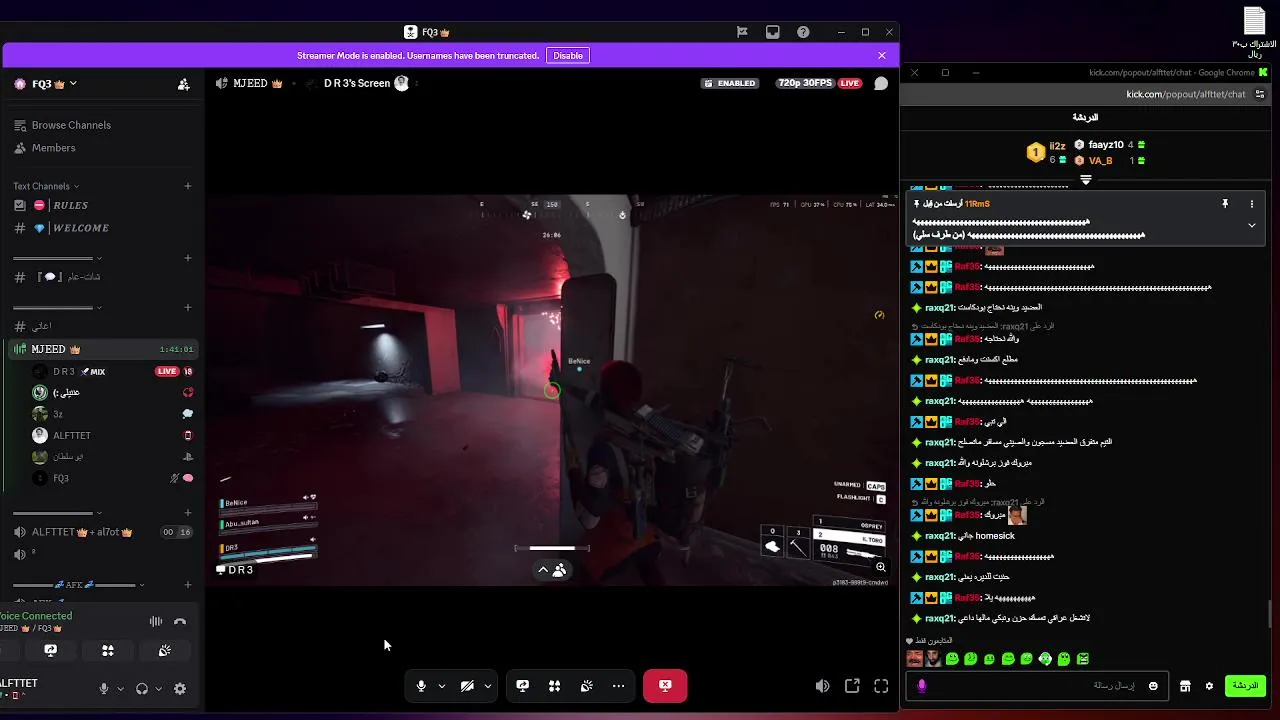Screen dimensions: 1280x720
Task: Open output device options in user panel
Action: pos(158,688)
